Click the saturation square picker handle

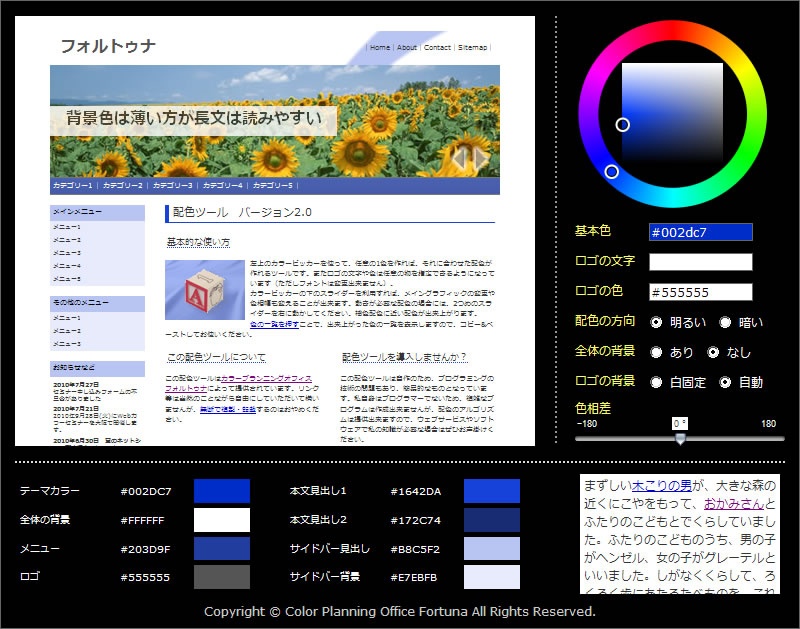tap(622, 125)
